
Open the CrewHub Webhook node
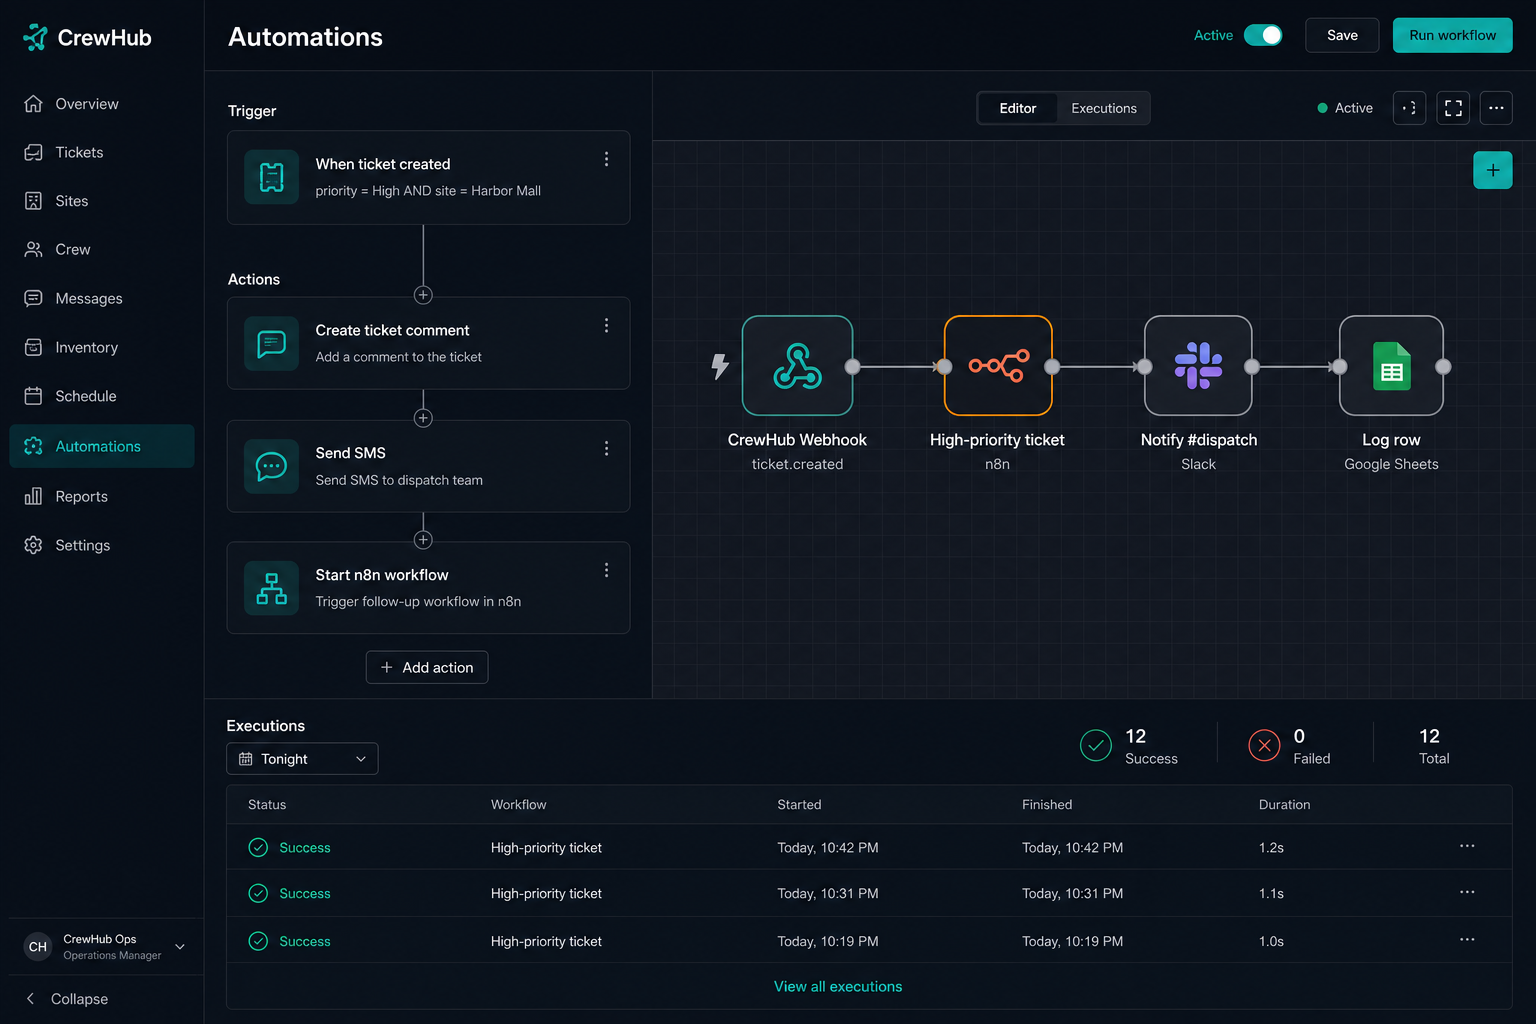797,366
